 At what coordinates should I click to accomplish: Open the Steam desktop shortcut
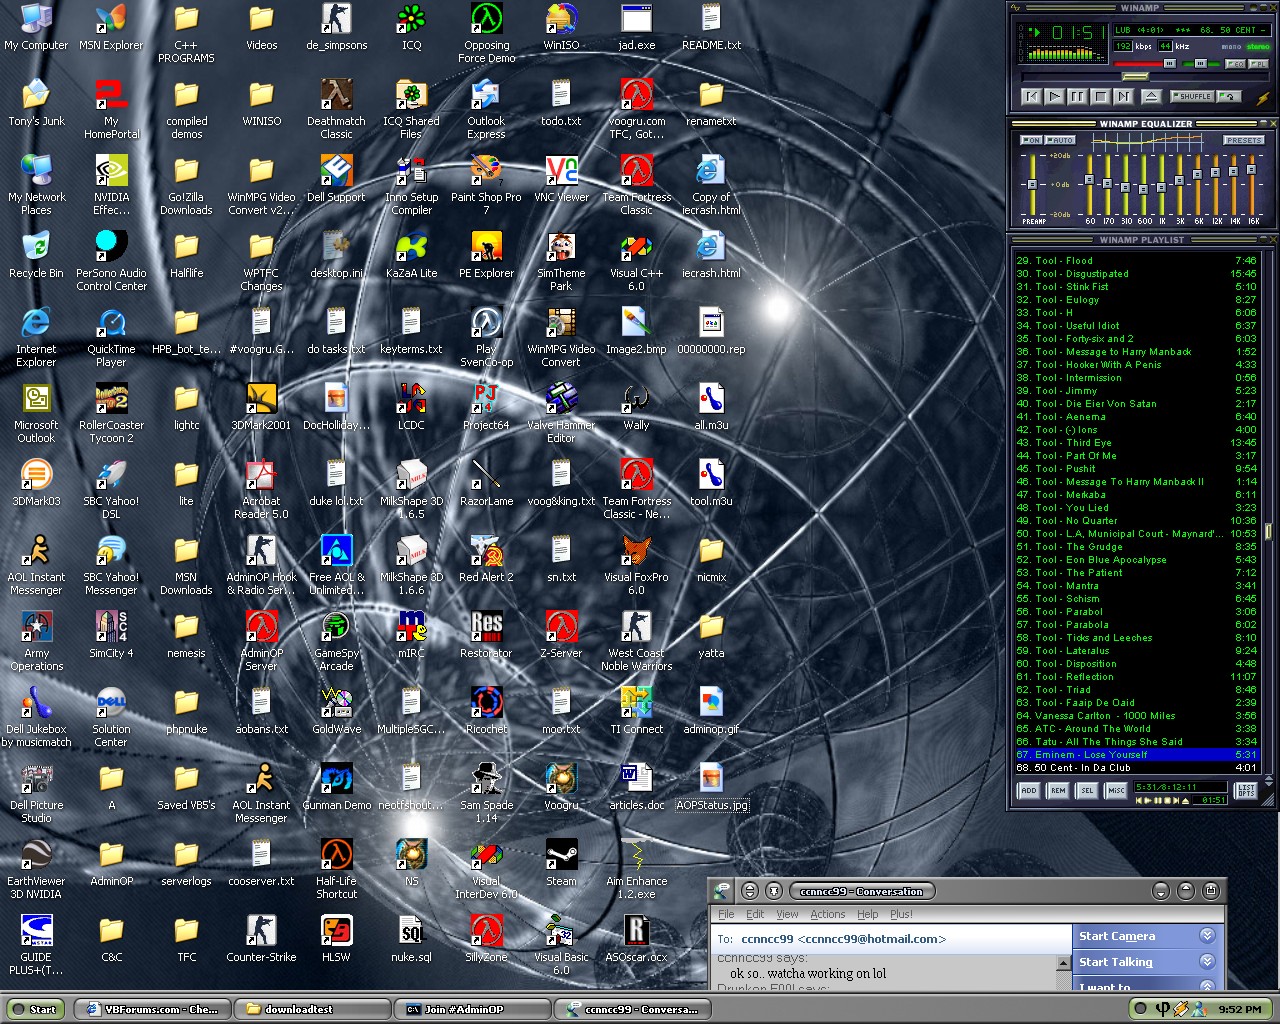pos(561,862)
